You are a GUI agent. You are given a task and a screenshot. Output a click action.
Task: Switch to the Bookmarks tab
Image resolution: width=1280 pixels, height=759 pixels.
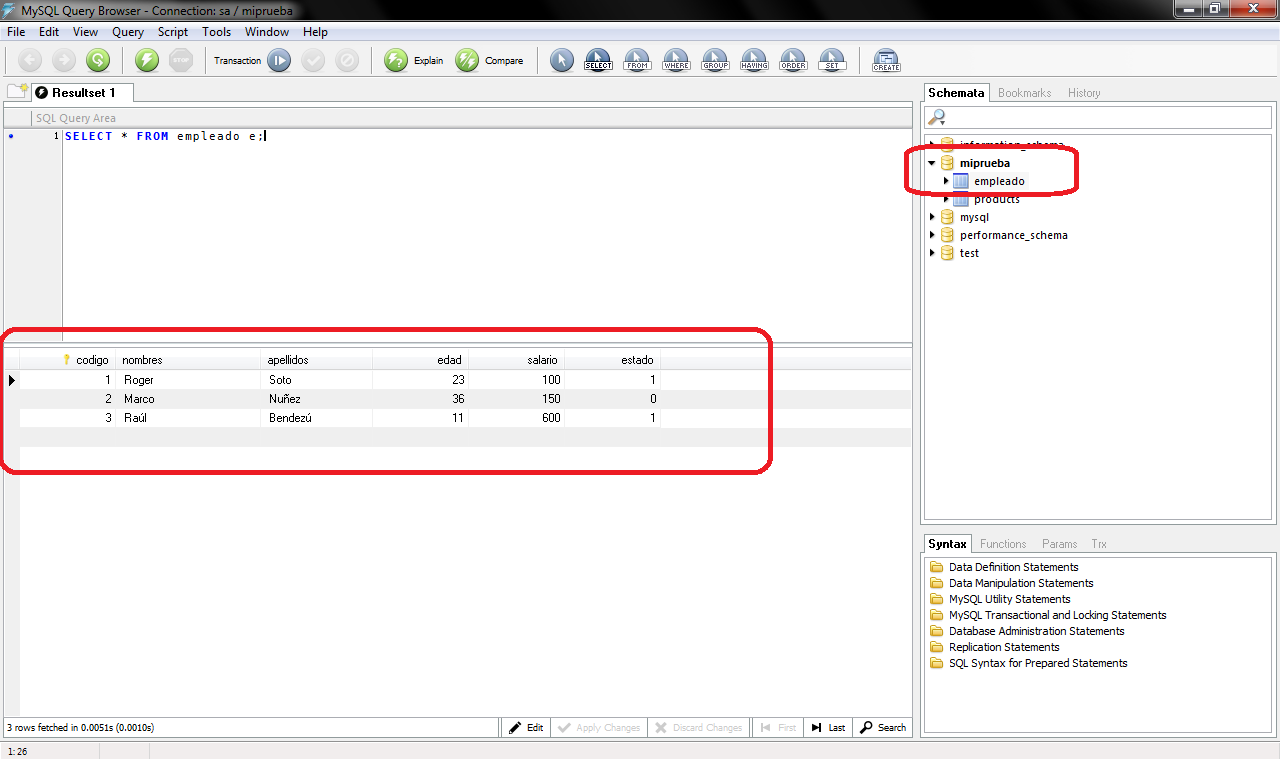[1024, 92]
